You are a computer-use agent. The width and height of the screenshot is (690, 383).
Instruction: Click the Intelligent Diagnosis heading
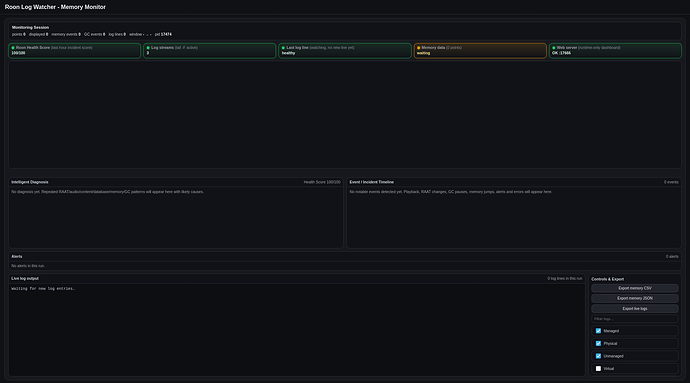coord(30,182)
